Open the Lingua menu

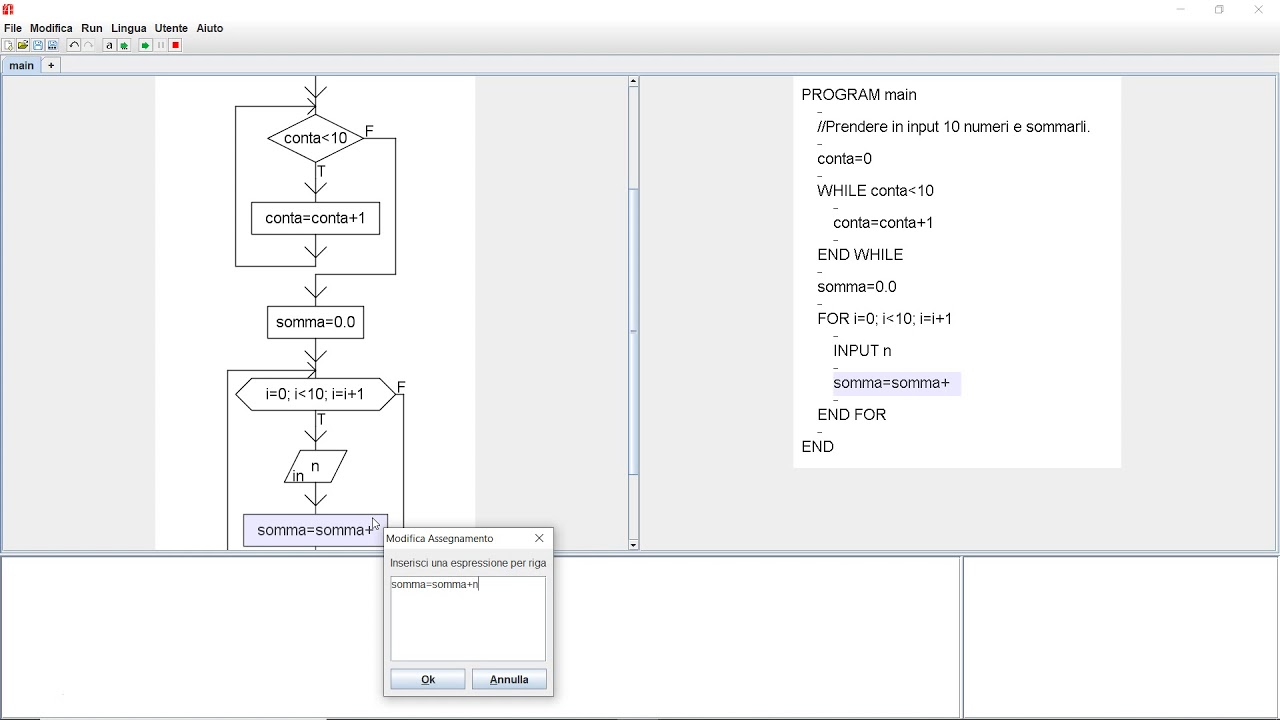coord(129,28)
